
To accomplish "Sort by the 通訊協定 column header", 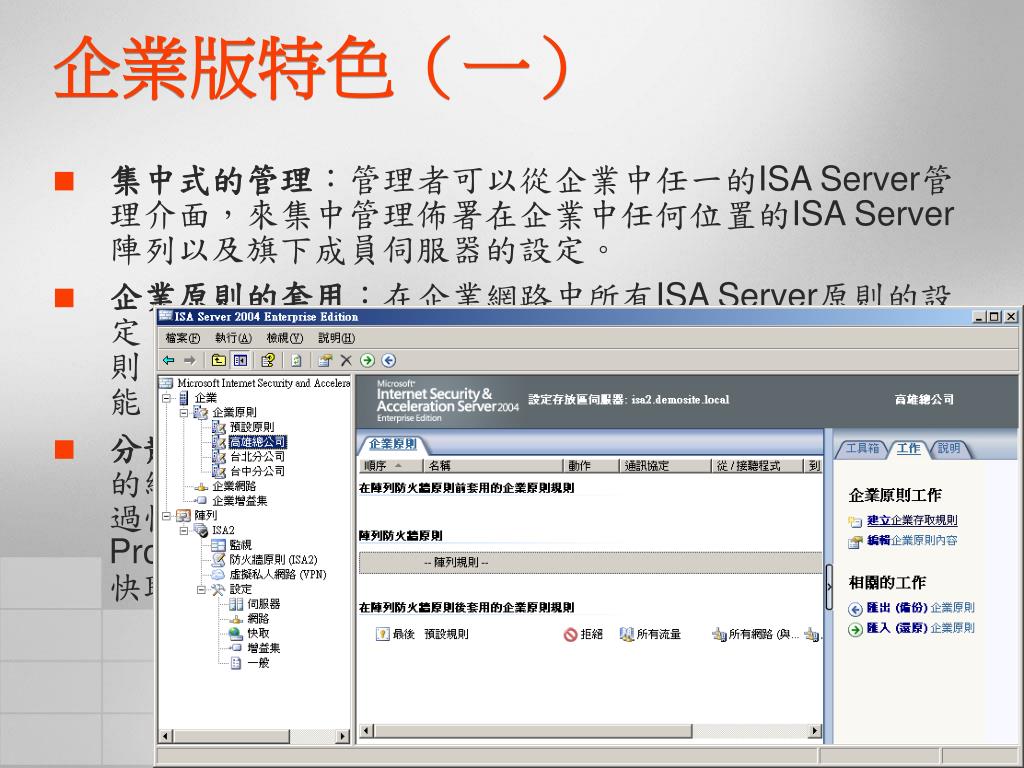I will pos(665,466).
